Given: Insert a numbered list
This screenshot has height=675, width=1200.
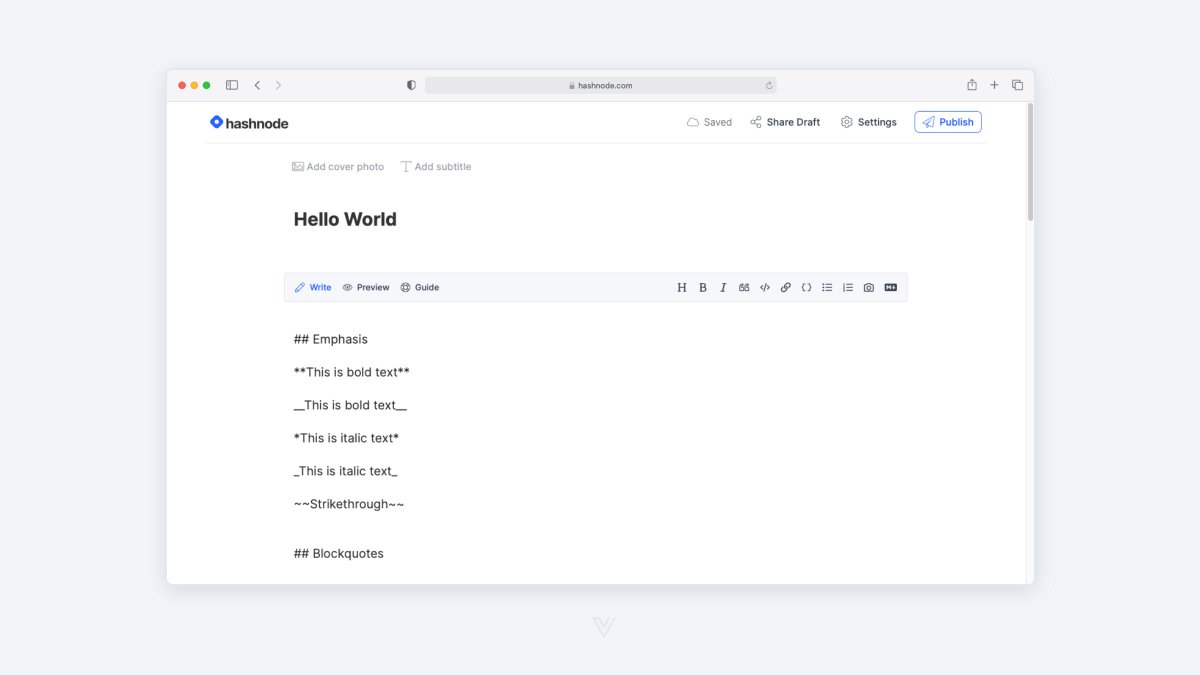Looking at the screenshot, I should pyautogui.click(x=848, y=287).
